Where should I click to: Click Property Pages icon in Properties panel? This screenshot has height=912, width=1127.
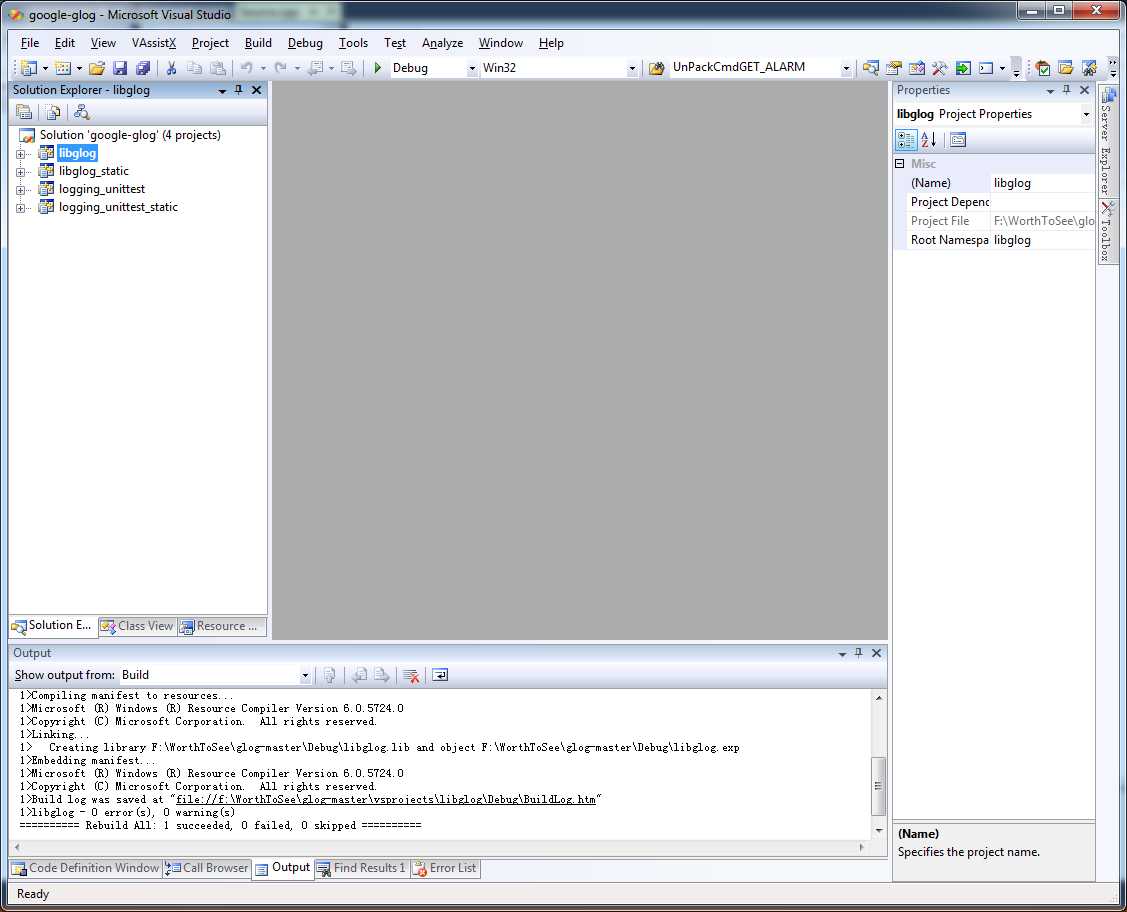(x=958, y=140)
